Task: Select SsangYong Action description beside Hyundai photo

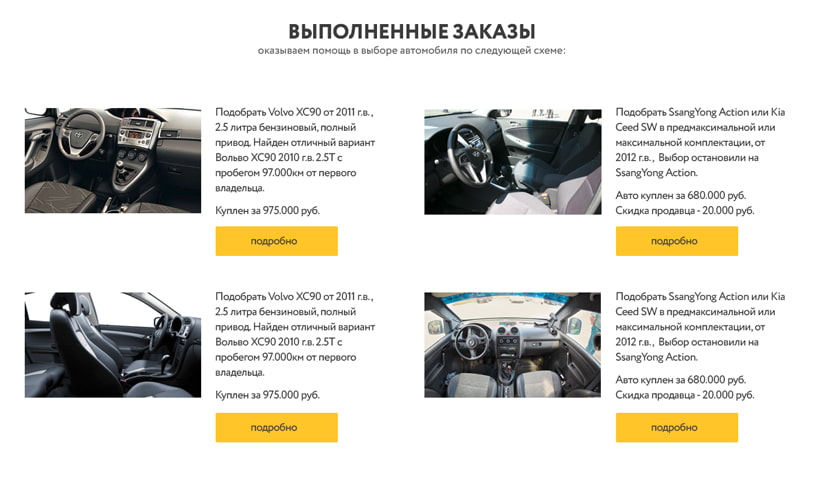Action: pos(700,142)
